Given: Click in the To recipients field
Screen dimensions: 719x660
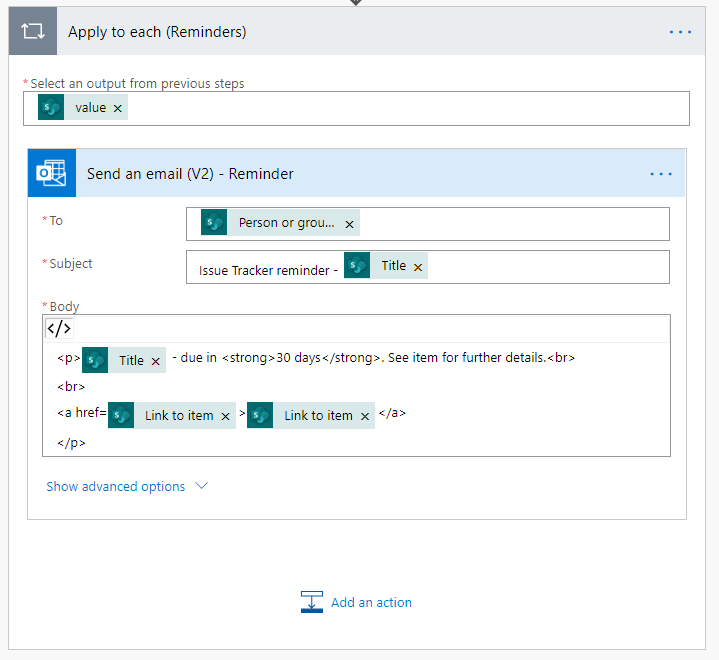Looking at the screenshot, I should pyautogui.click(x=510, y=224).
